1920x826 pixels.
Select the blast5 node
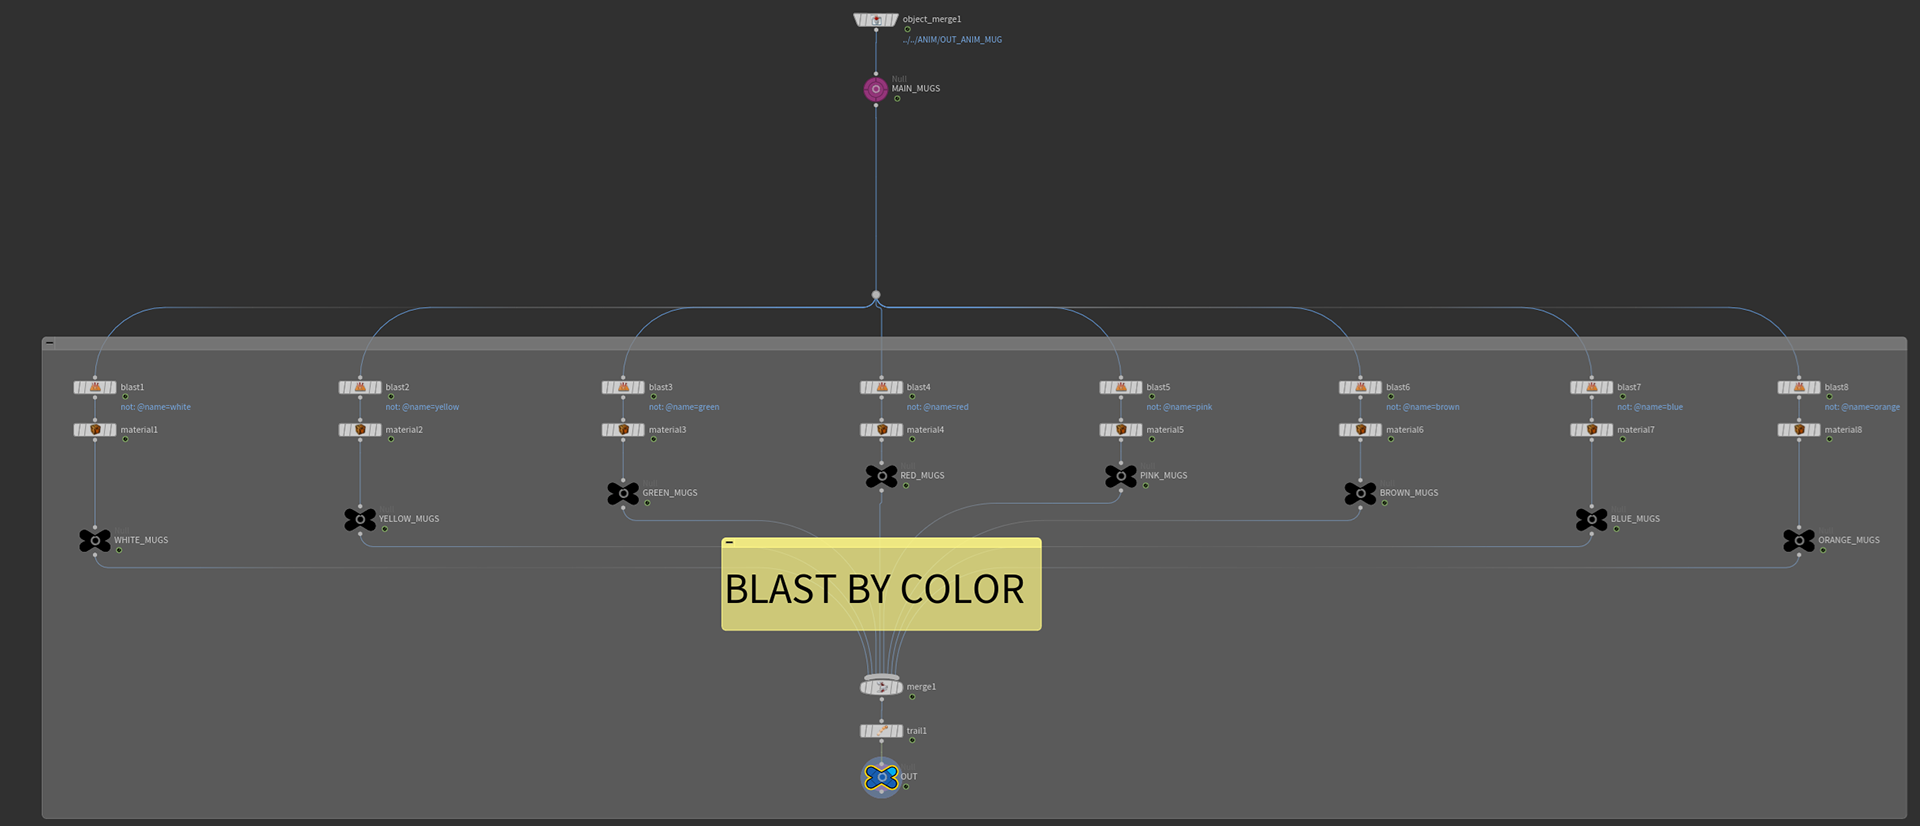click(1121, 387)
